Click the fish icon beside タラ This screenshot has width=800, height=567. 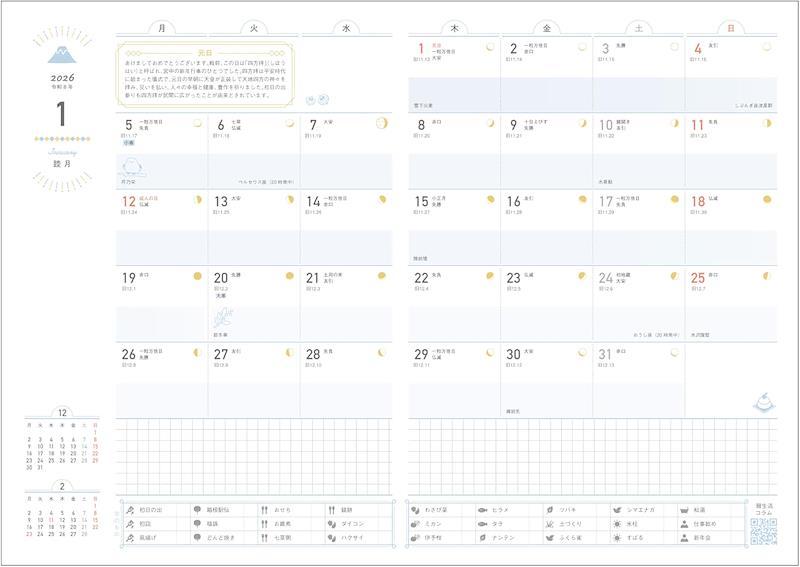point(482,524)
